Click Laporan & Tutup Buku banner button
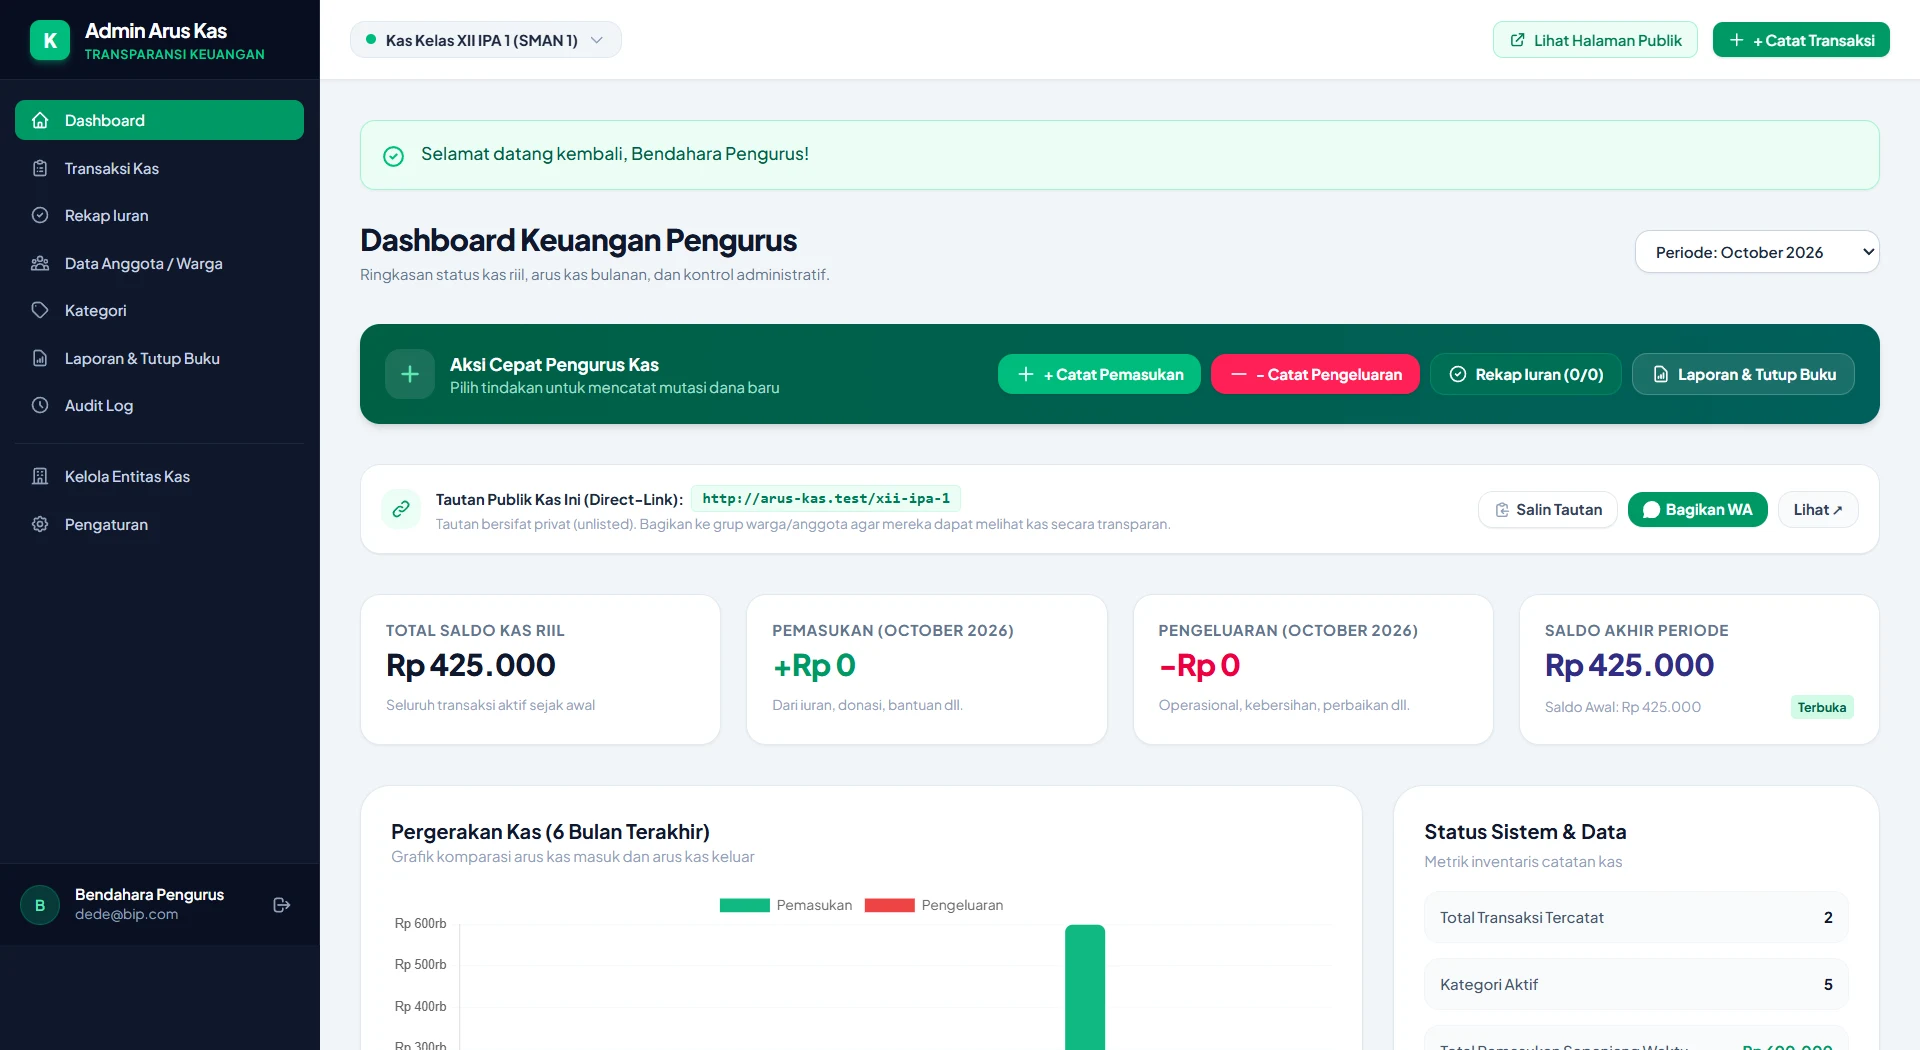Image resolution: width=1920 pixels, height=1050 pixels. 1743,374
